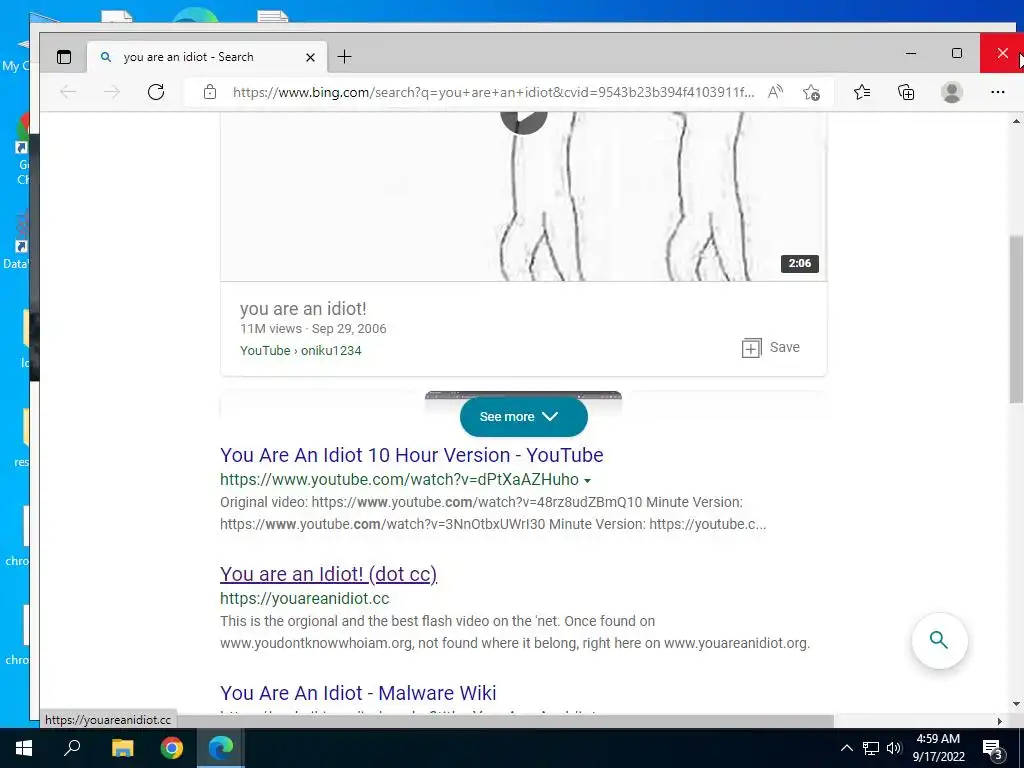The image size is (1024, 768).
Task: Select Microsoft Edge taskbar icon
Action: tap(221, 748)
